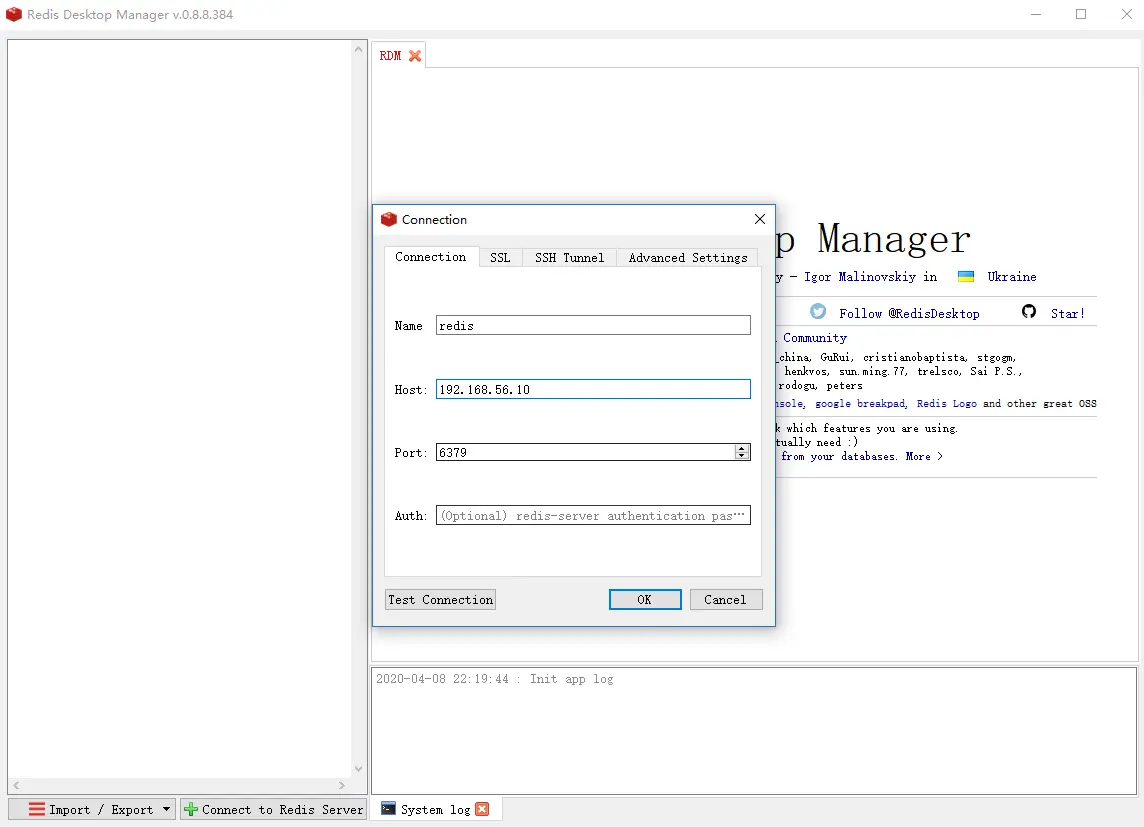1144x827 pixels.
Task: Open the google breakpad link
Action: coord(860,403)
